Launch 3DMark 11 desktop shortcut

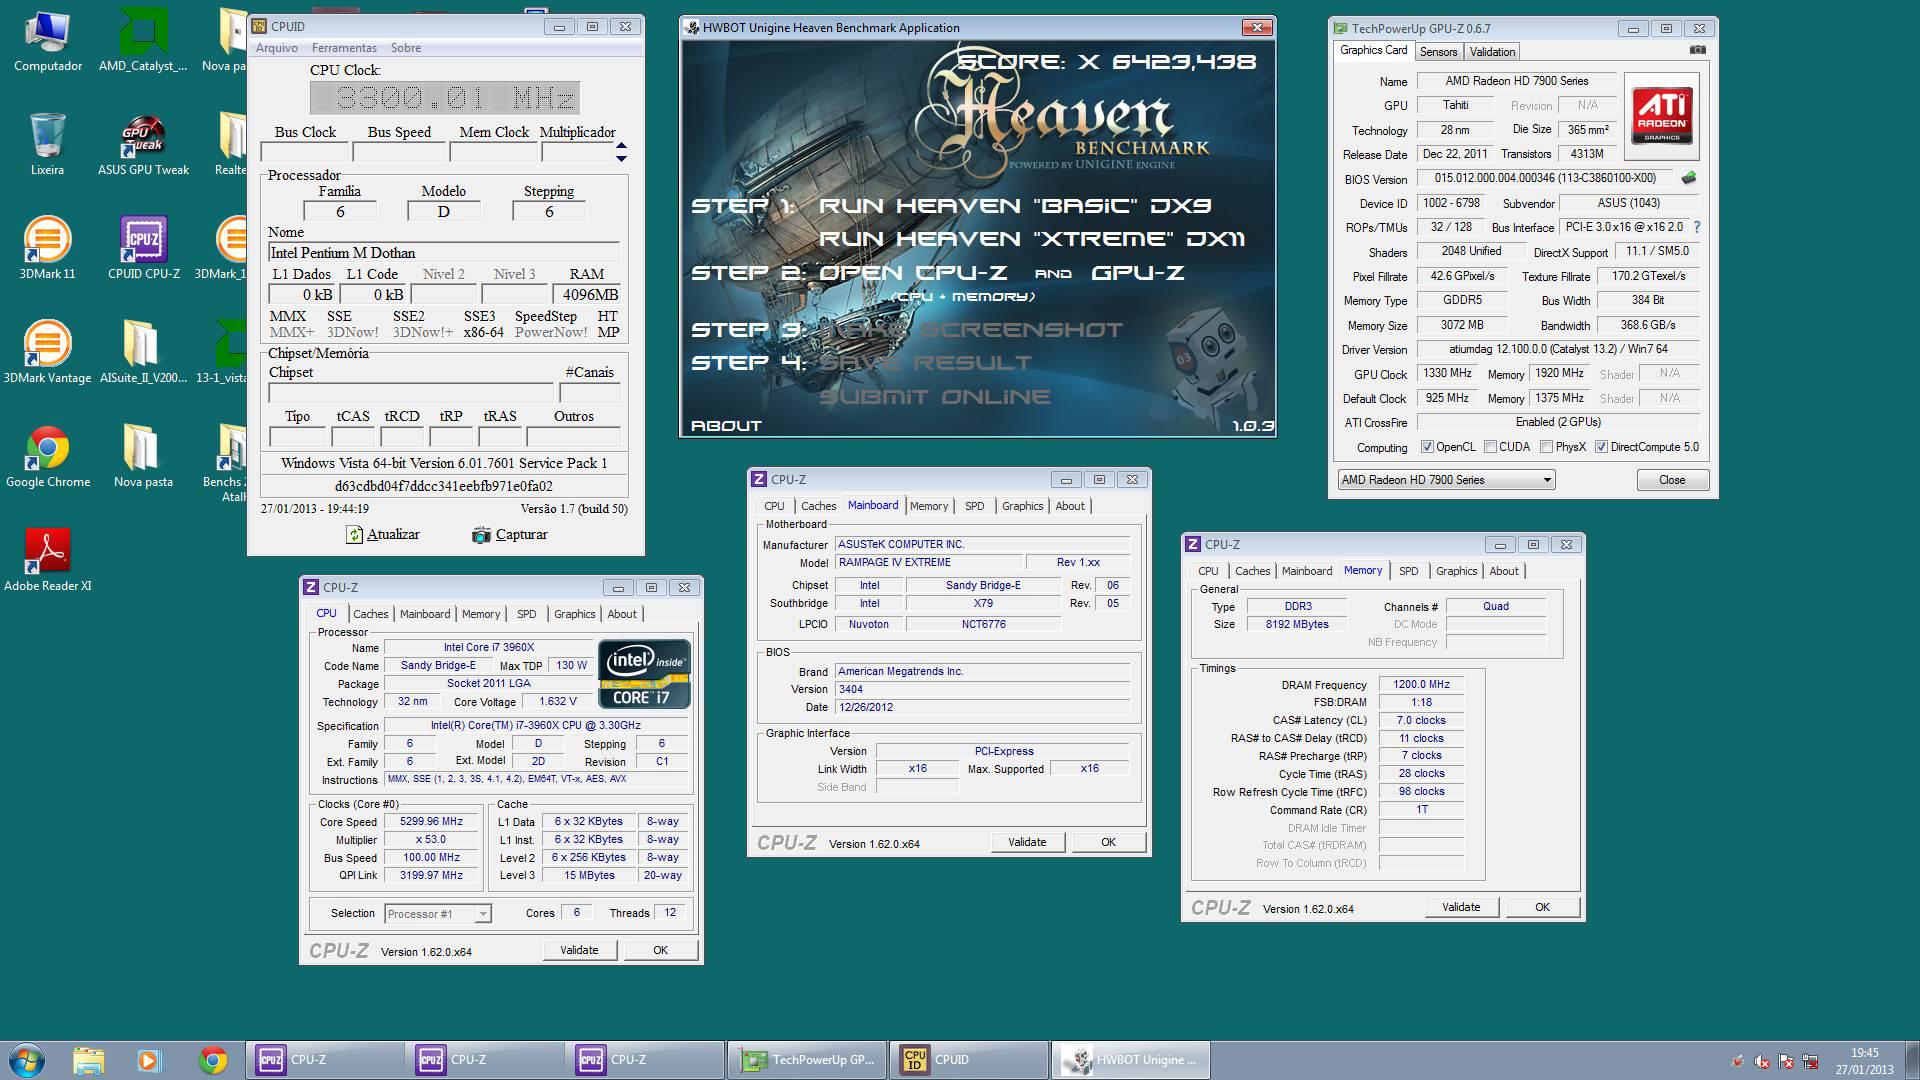tap(47, 248)
